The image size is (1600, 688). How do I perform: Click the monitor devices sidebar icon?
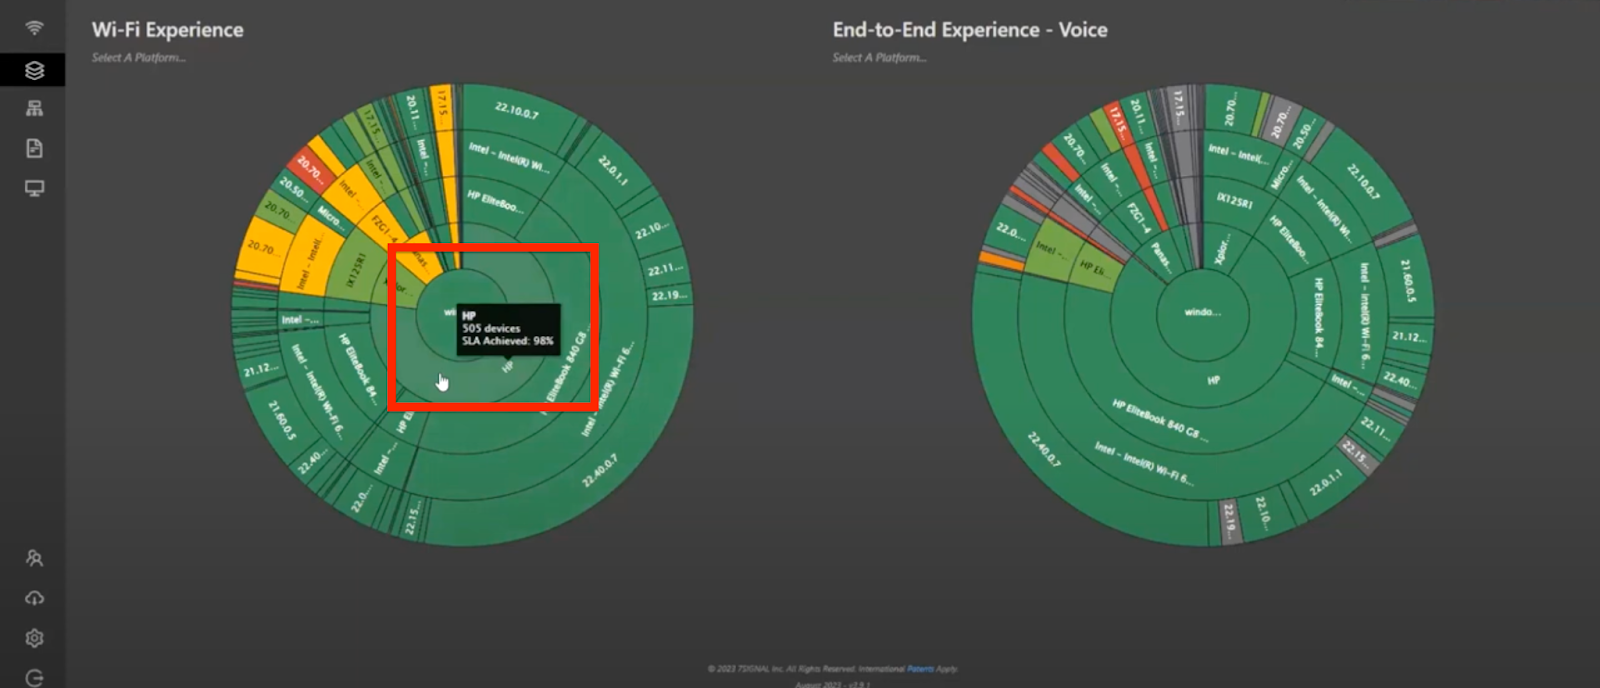(x=34, y=189)
